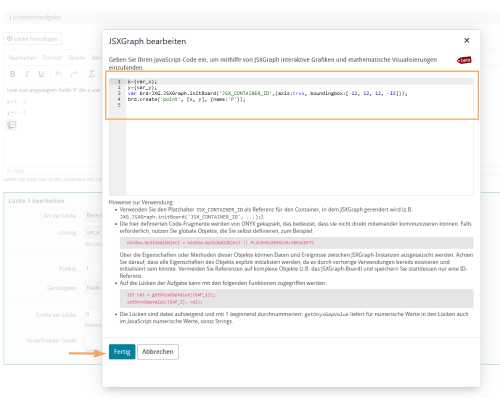The height and width of the screenshot is (398, 500).
Task: Click the JSXGraph bearbeiten dialog title
Action: click(x=147, y=41)
